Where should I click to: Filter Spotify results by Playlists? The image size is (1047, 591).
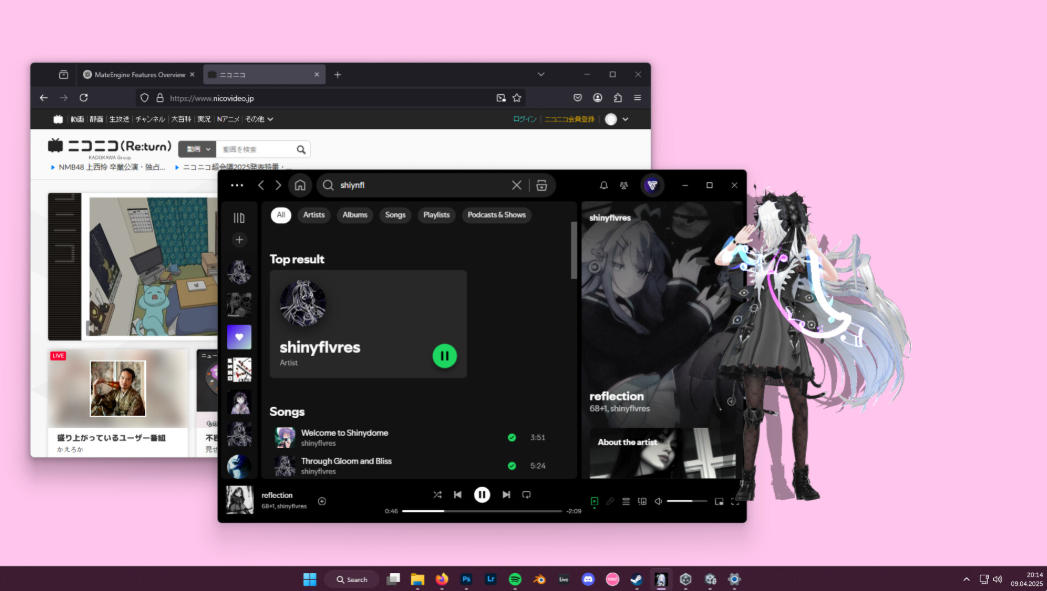436,215
